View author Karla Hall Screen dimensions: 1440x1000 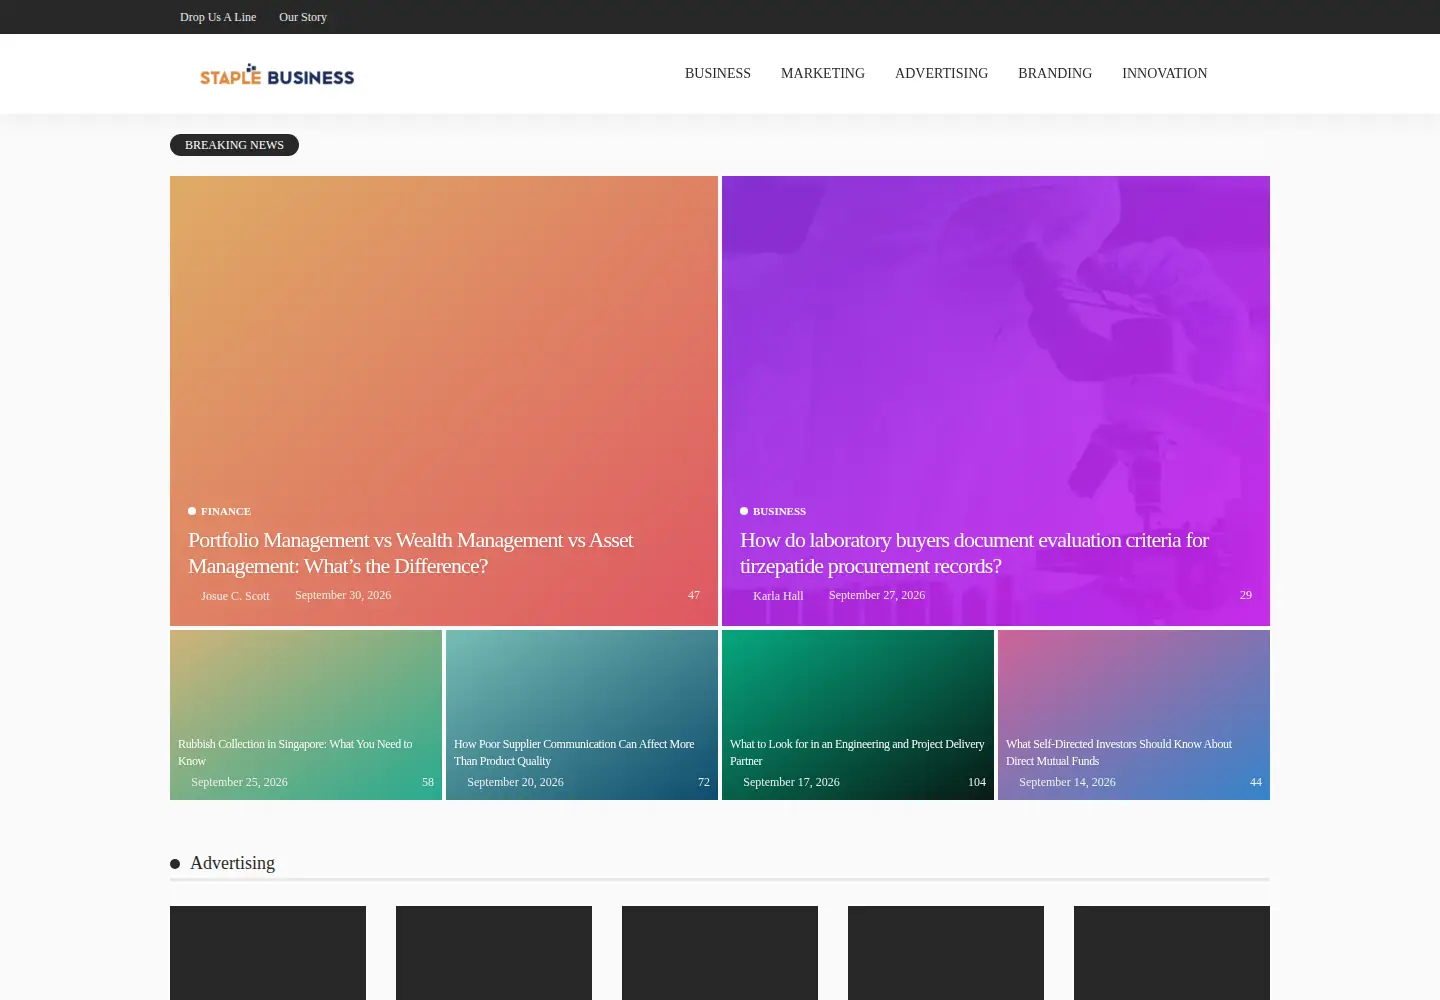click(x=778, y=596)
